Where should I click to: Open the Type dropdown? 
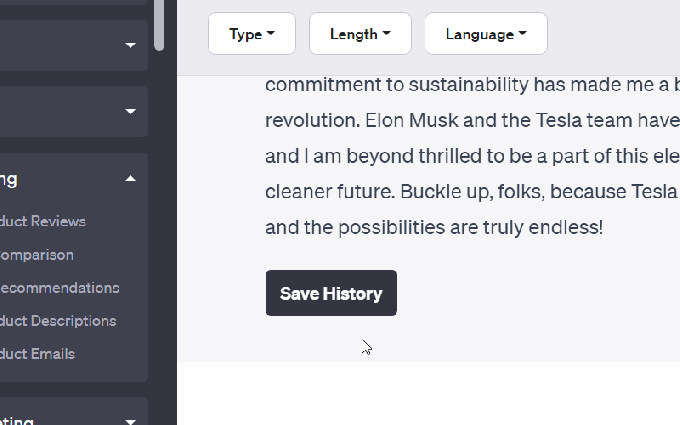251,34
